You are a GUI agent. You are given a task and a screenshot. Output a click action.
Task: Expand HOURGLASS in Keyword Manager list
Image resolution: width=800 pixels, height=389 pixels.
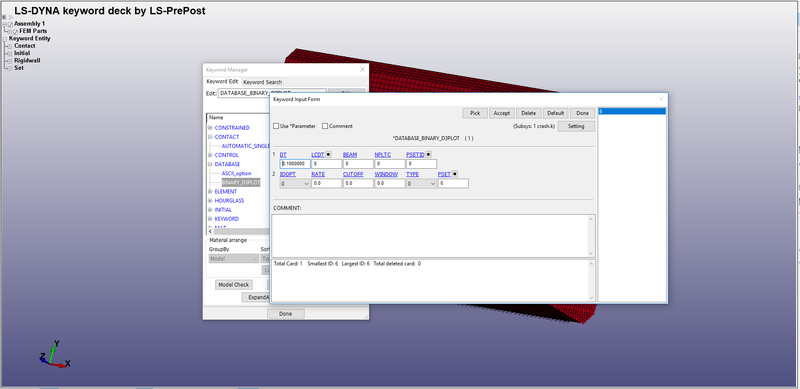point(210,201)
